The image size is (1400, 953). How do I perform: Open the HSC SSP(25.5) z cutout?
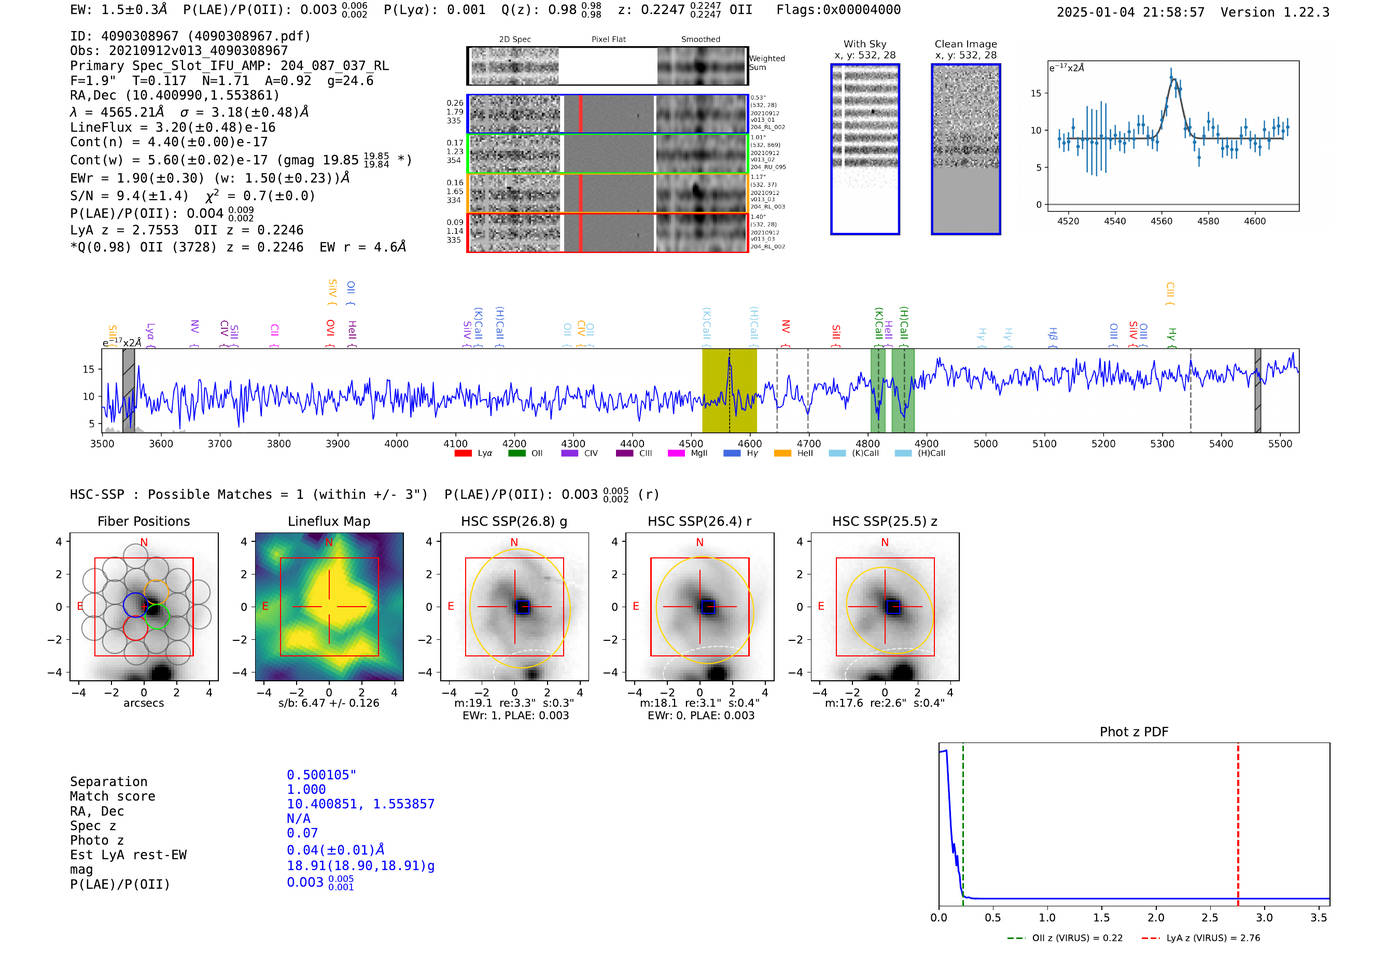coord(884,608)
